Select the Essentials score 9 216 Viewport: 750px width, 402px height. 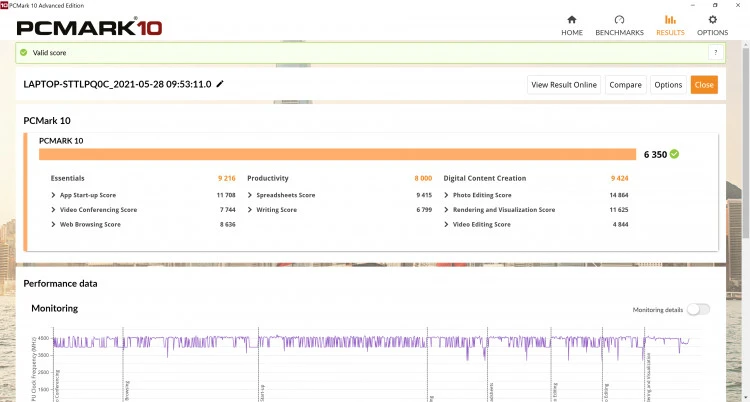click(x=227, y=178)
